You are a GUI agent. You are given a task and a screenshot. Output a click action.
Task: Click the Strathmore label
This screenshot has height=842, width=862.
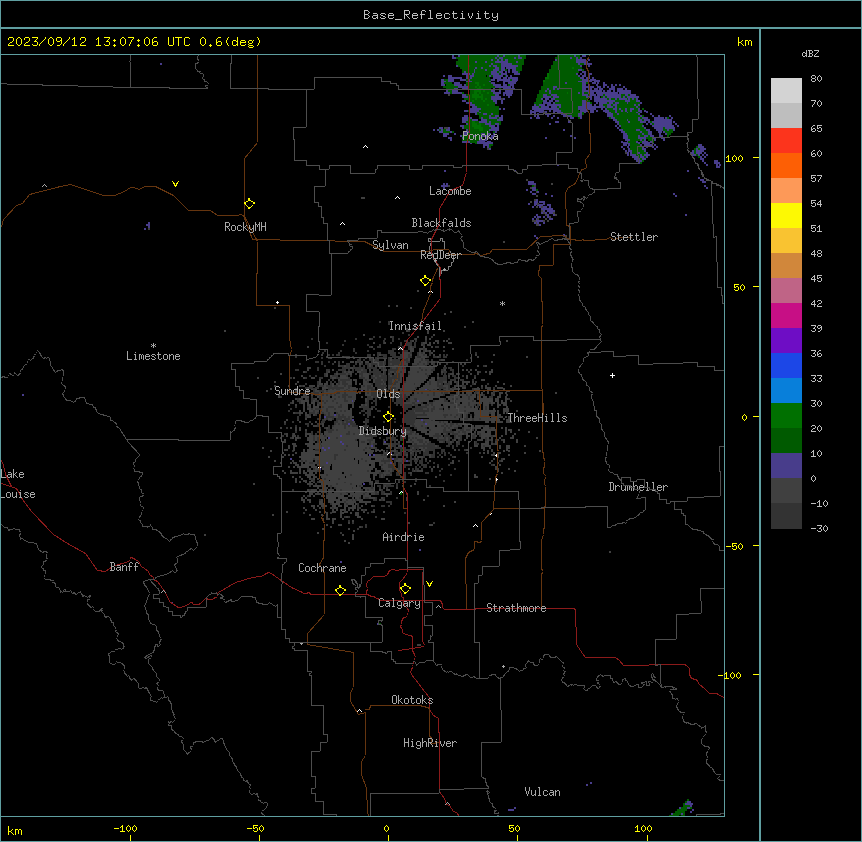[x=516, y=608]
